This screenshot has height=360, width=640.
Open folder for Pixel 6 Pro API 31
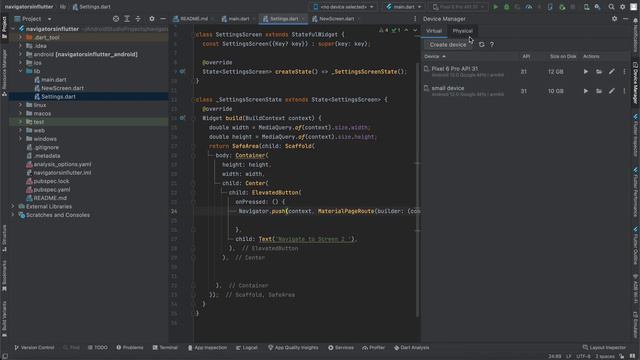click(x=599, y=71)
